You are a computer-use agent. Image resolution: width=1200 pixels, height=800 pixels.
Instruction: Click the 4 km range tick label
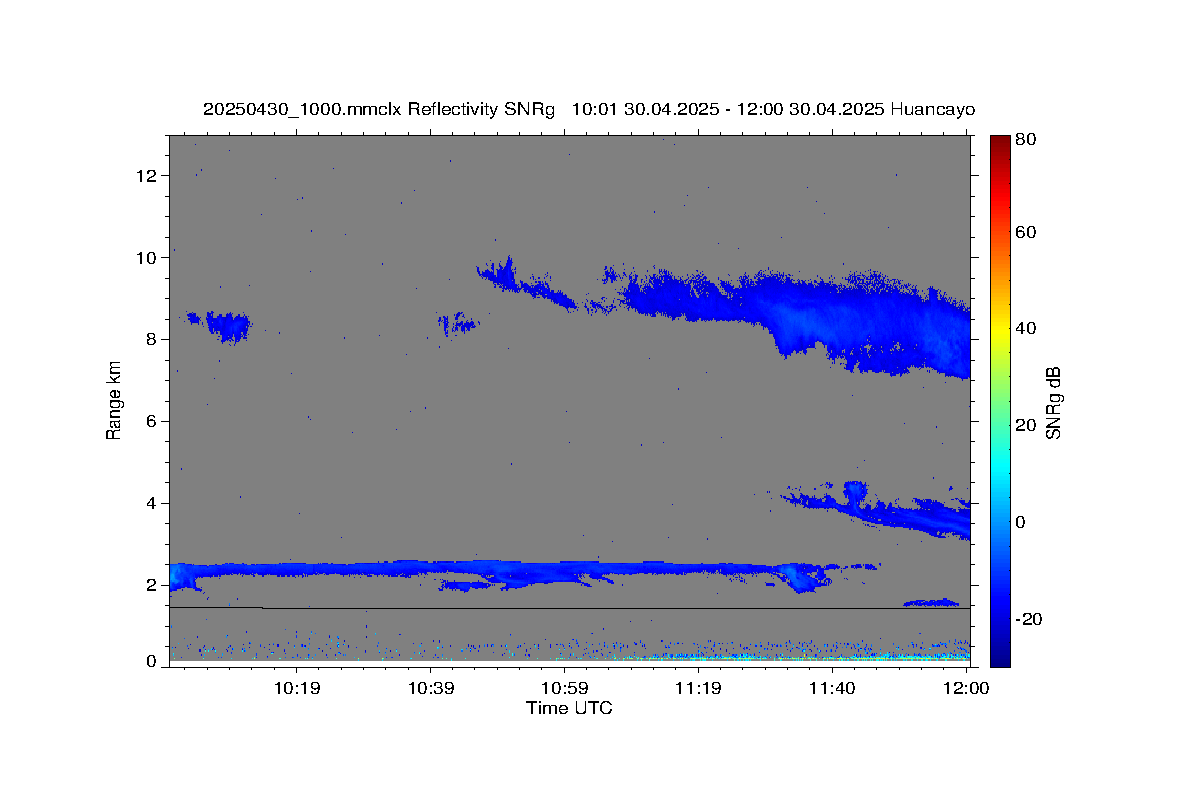point(151,504)
